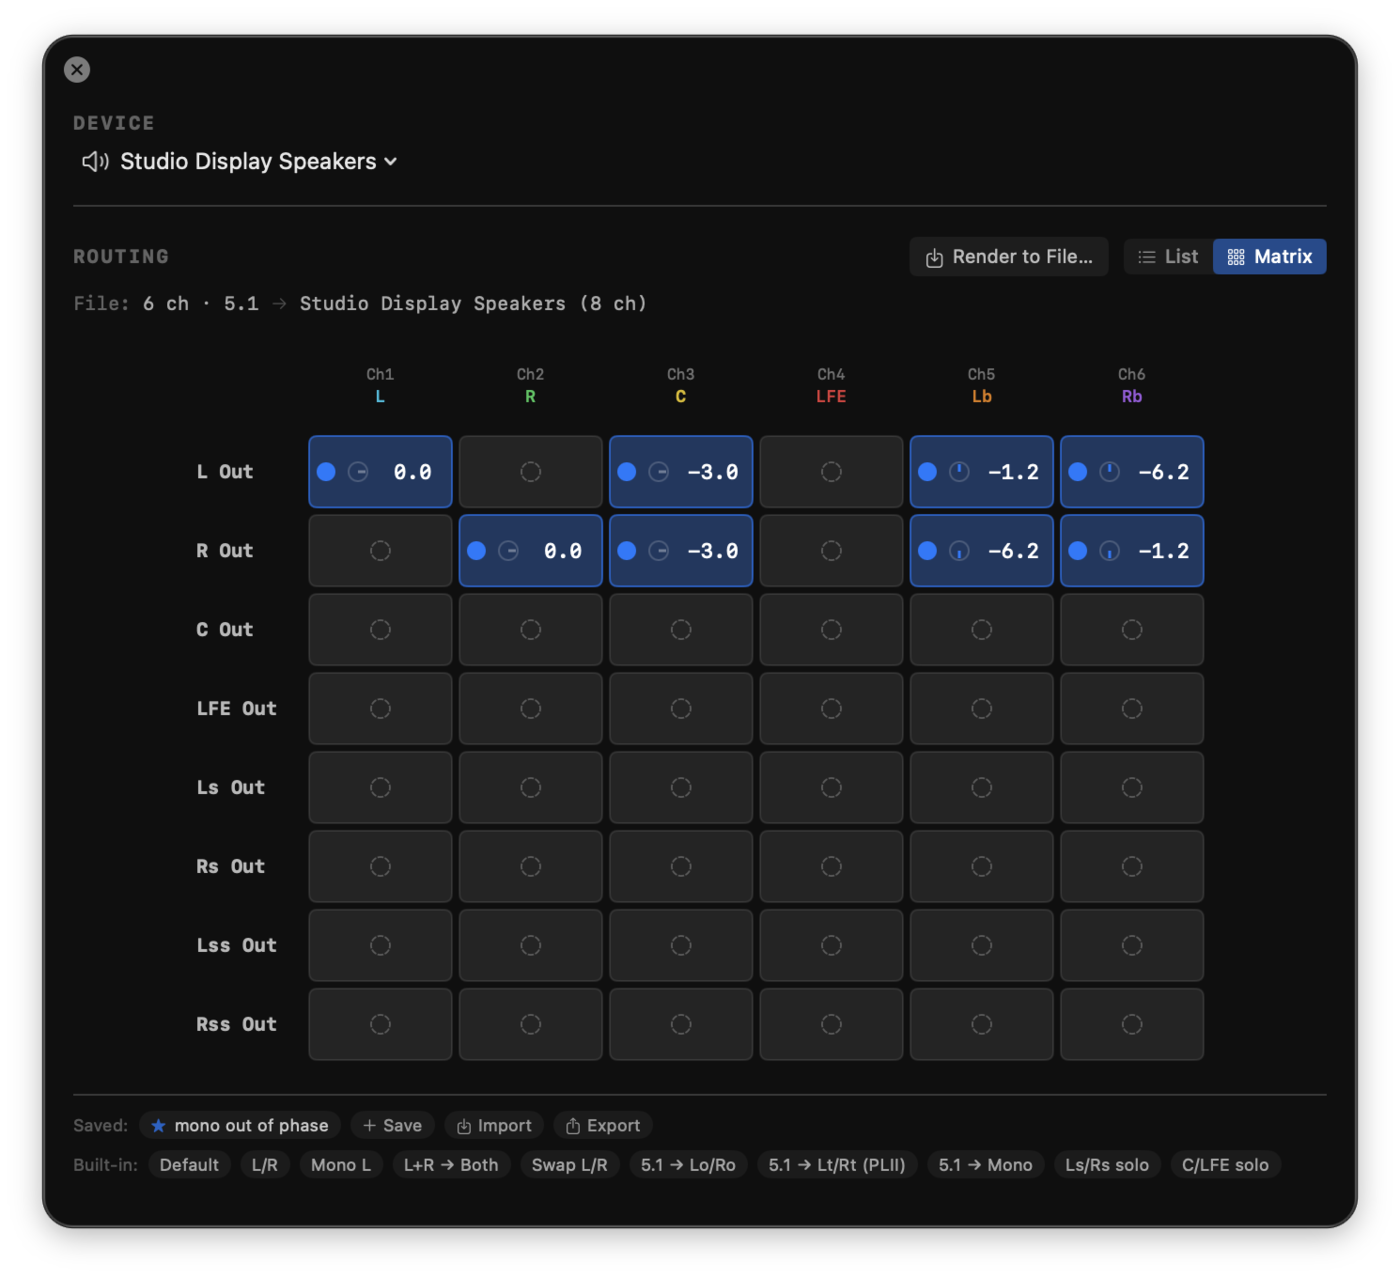Toggle Ch3 C to L Out routing dot
This screenshot has width=1400, height=1278.
(627, 472)
